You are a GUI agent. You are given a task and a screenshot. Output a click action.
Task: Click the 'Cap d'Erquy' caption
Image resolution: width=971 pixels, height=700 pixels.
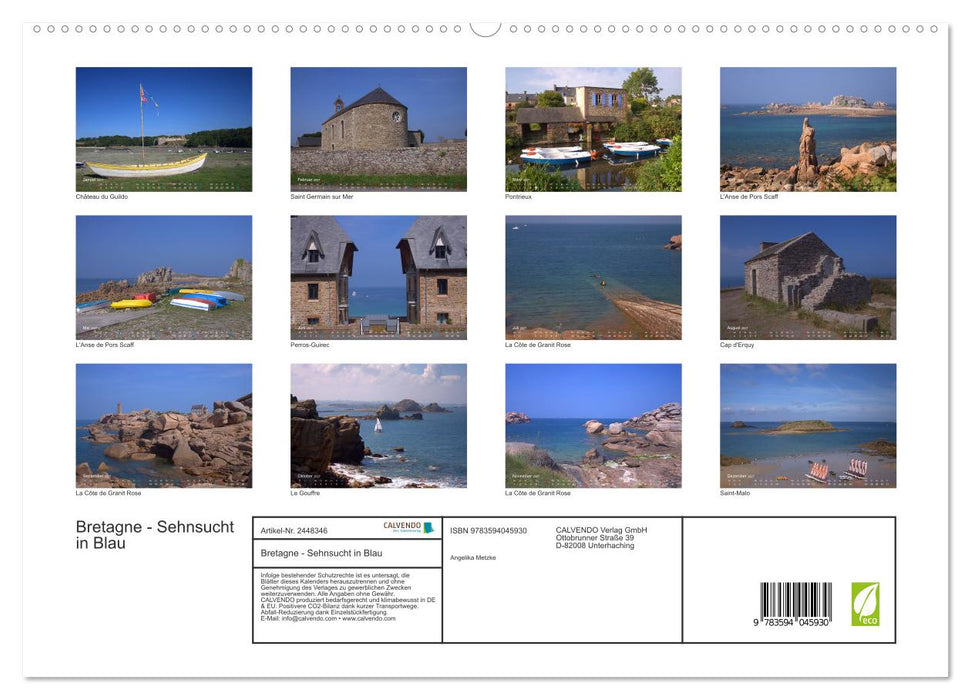click(737, 345)
